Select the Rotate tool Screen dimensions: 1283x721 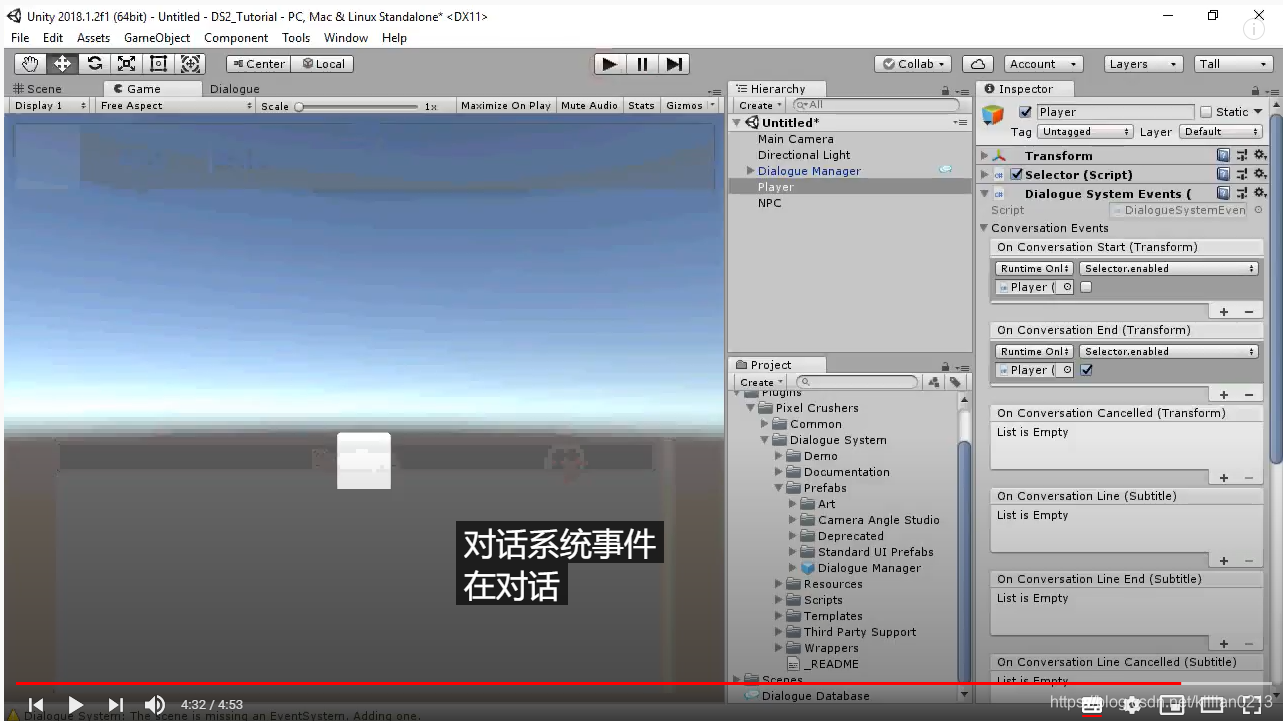(95, 63)
